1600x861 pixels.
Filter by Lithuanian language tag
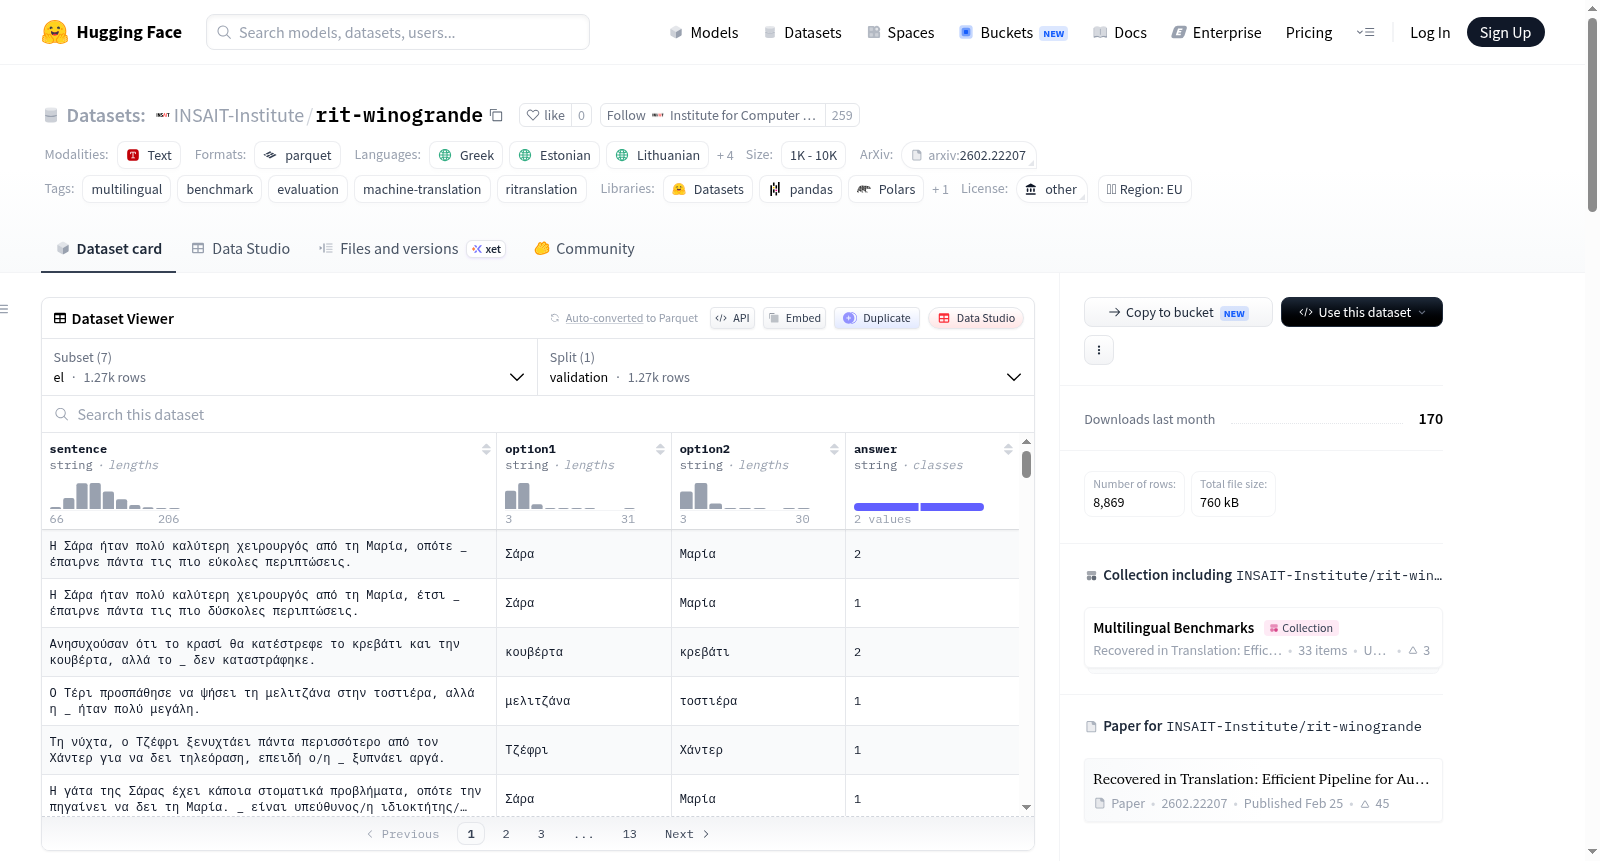tap(657, 155)
